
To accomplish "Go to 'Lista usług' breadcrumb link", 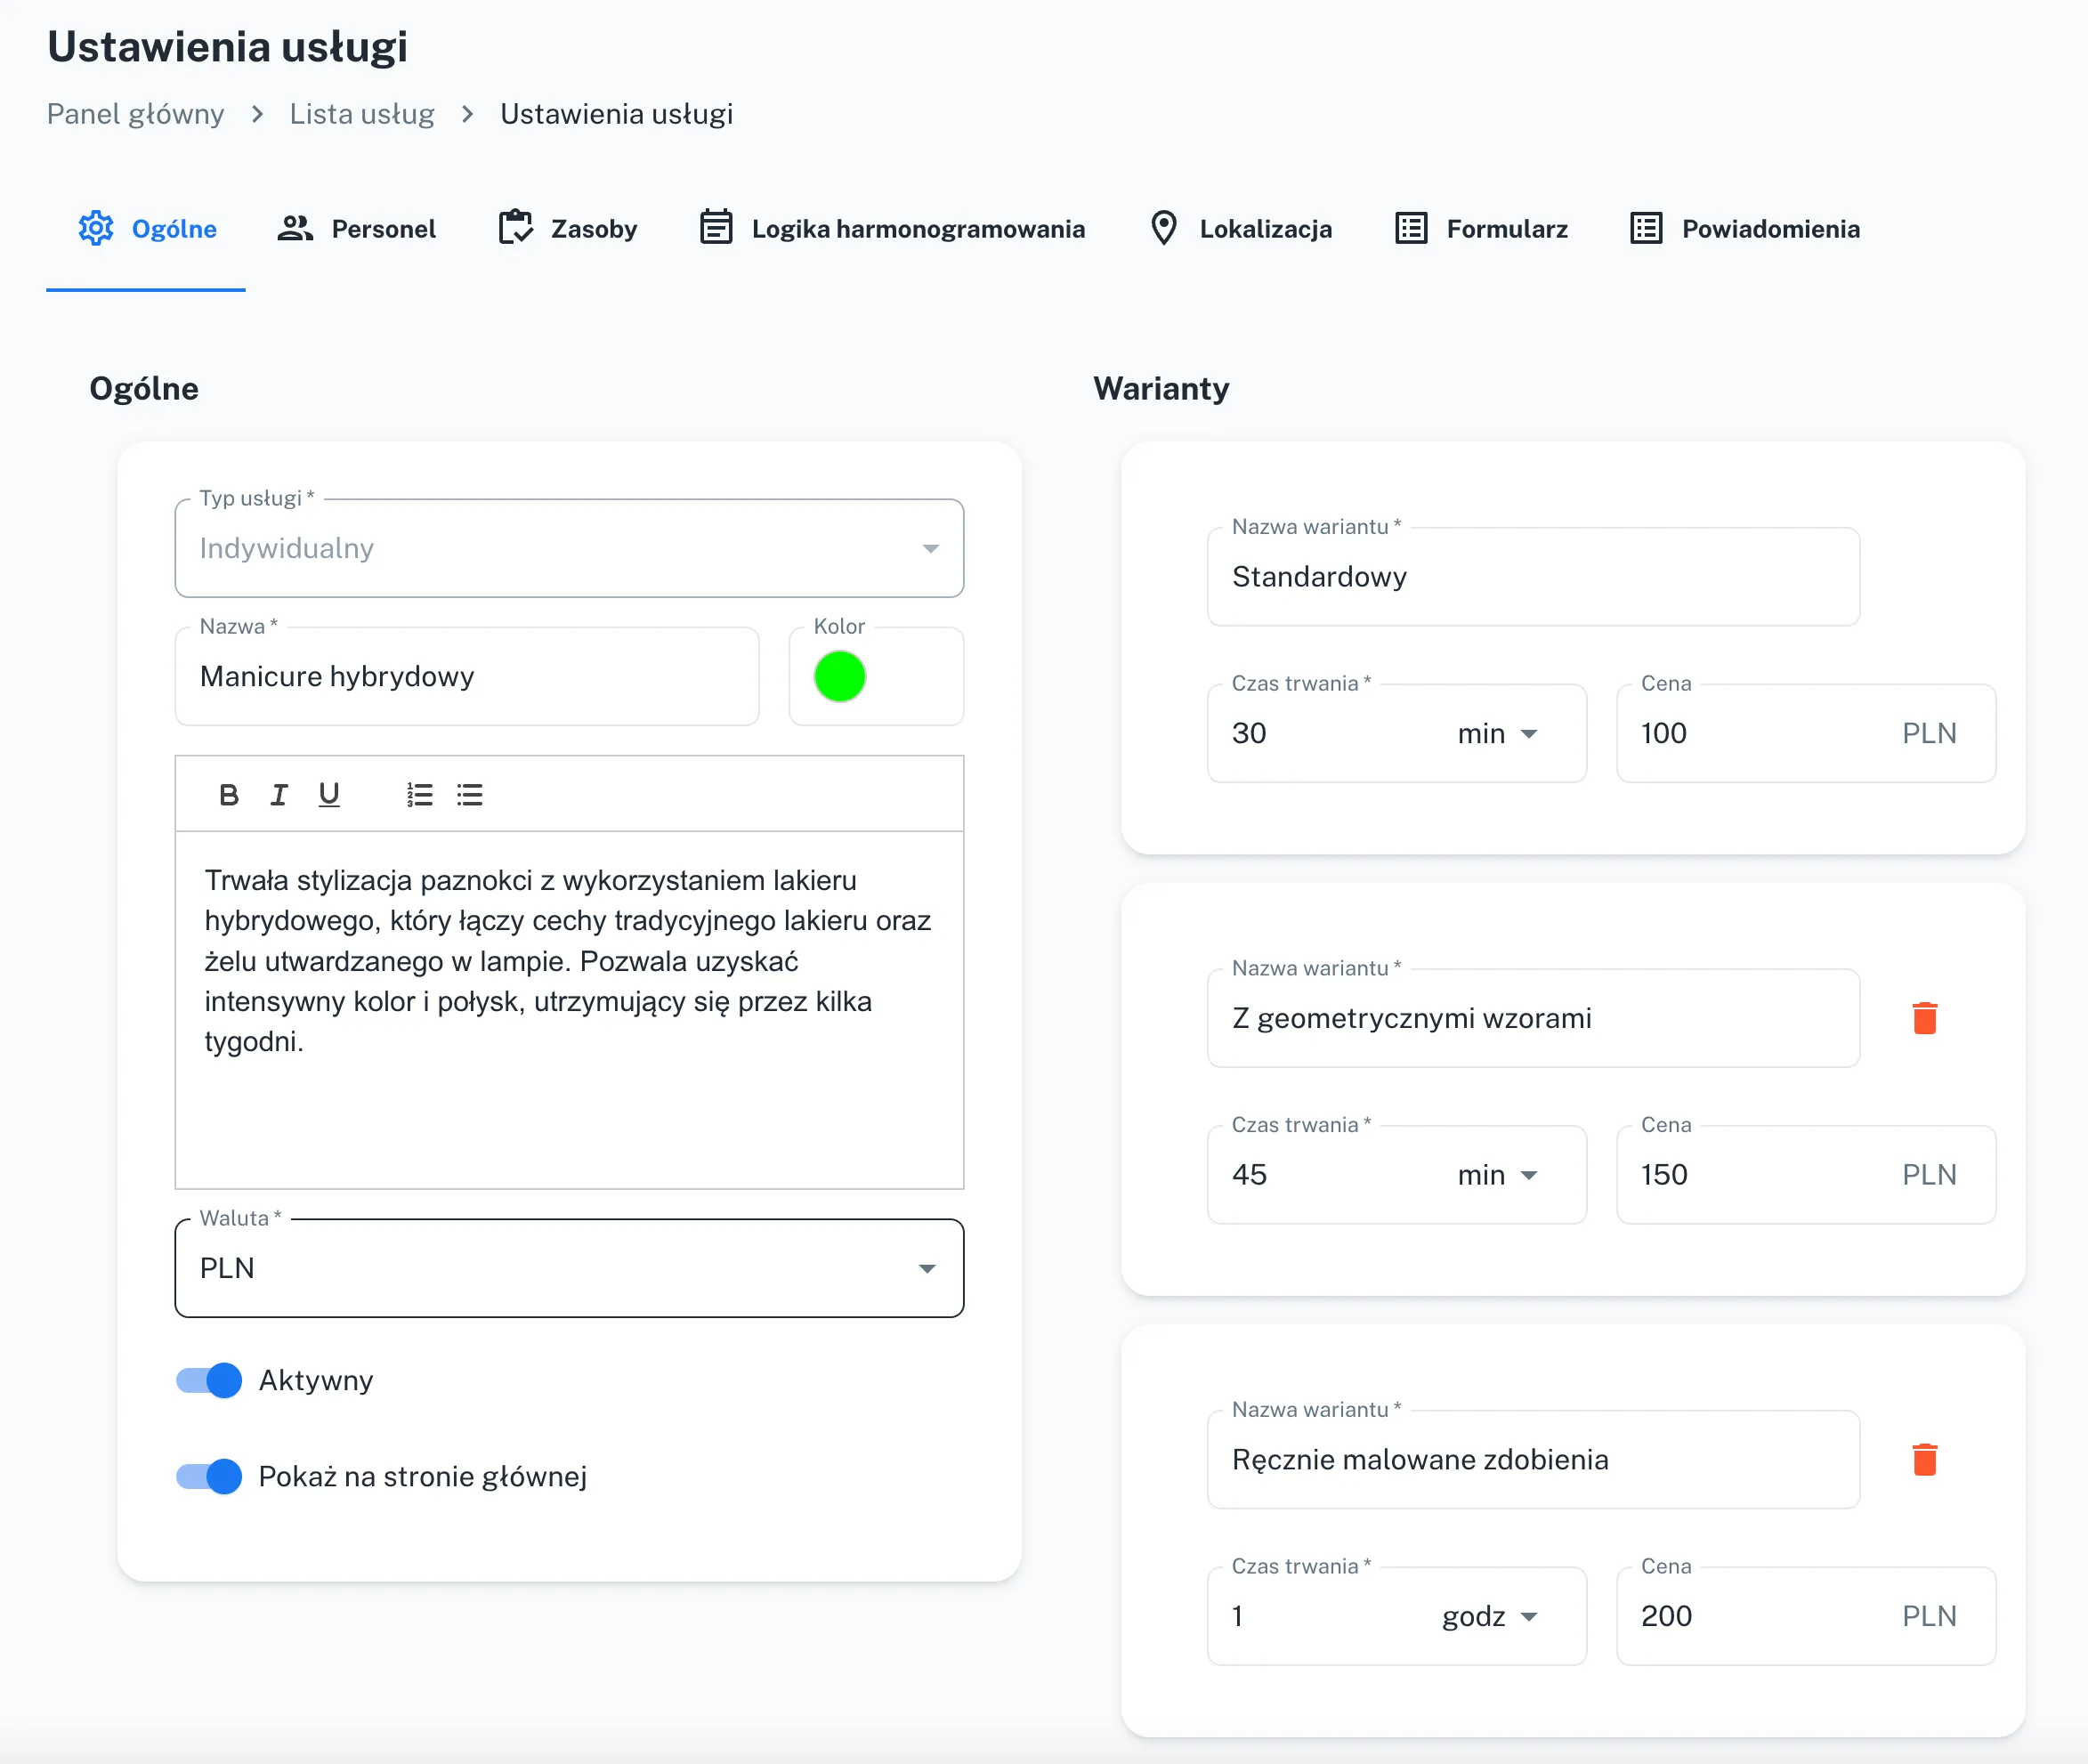I will pos(362,114).
